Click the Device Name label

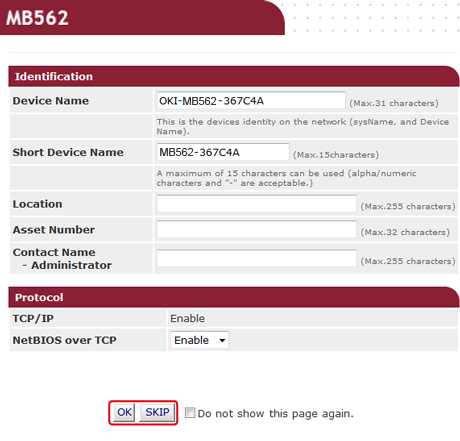pos(51,101)
